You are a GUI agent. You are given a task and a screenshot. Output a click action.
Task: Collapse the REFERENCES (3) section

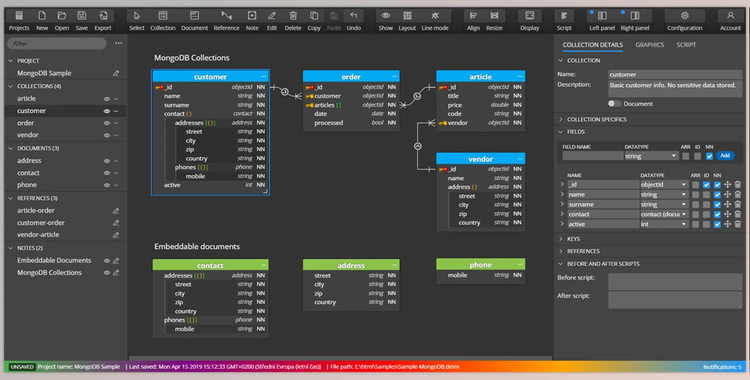tap(11, 198)
